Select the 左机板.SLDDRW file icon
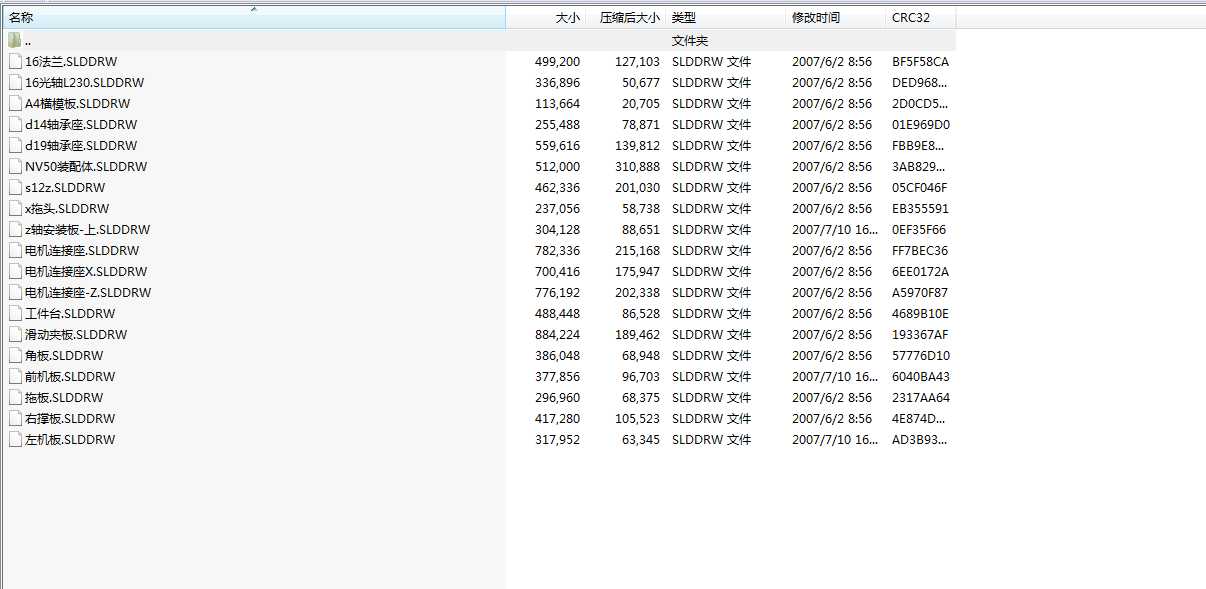Image resolution: width=1206 pixels, height=589 pixels. [15, 439]
